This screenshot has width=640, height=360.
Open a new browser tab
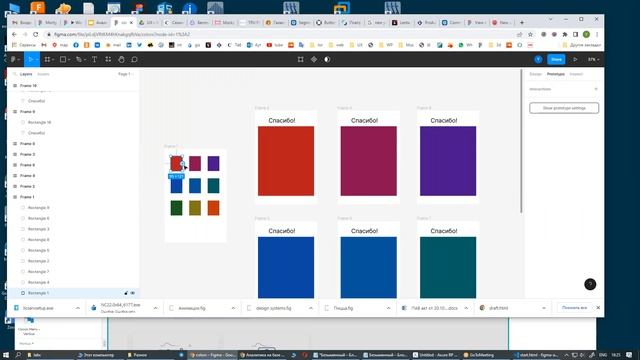click(522, 22)
